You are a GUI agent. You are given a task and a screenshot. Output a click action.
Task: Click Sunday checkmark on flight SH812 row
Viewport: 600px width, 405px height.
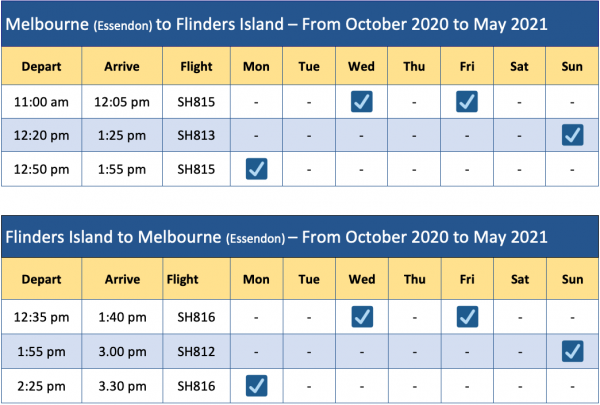click(x=573, y=350)
